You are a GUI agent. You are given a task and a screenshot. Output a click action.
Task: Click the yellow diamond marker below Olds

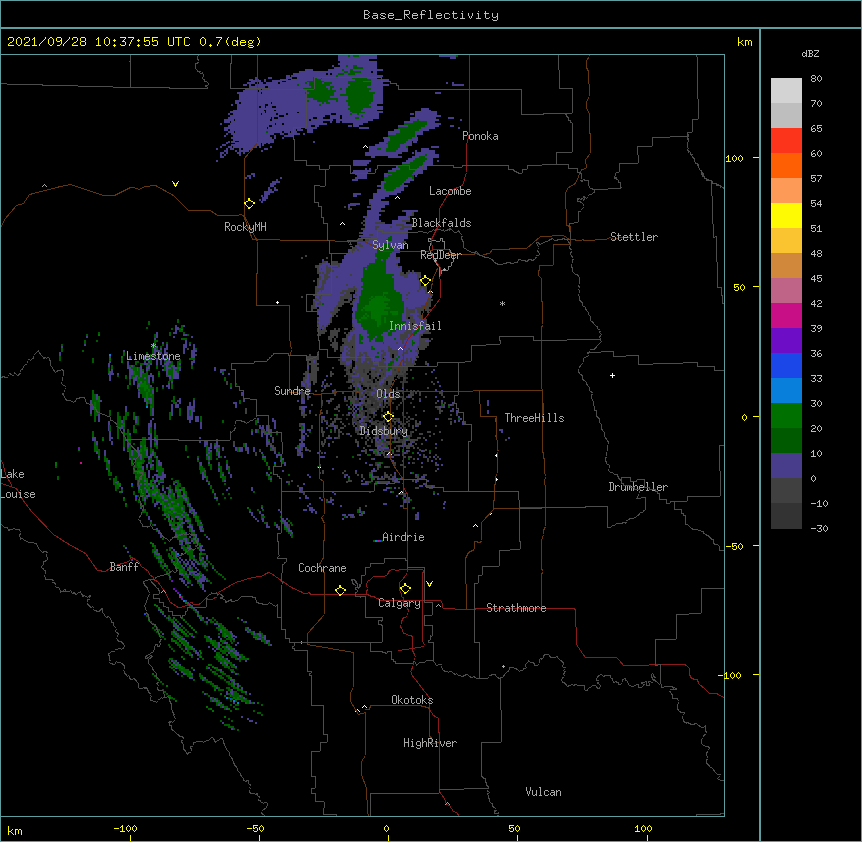[x=388, y=416]
